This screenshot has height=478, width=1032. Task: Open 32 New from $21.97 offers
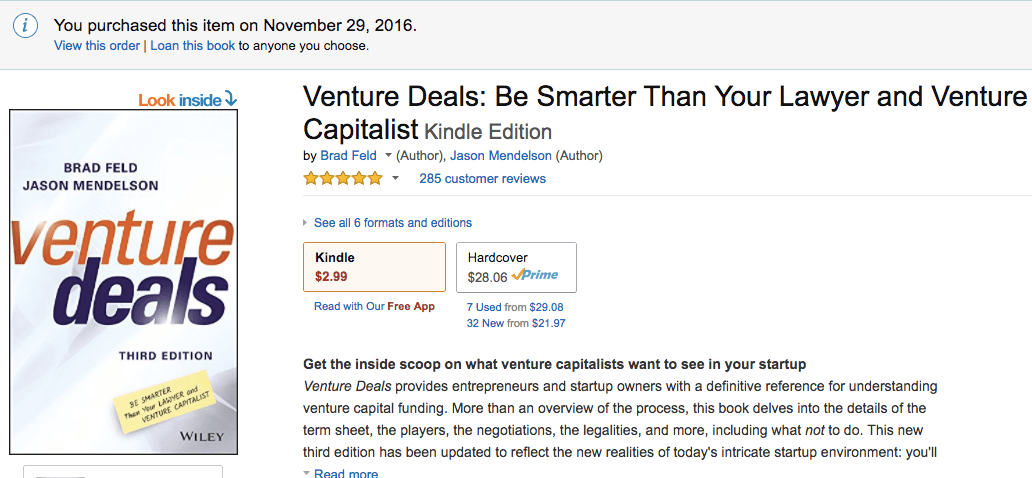(x=516, y=323)
